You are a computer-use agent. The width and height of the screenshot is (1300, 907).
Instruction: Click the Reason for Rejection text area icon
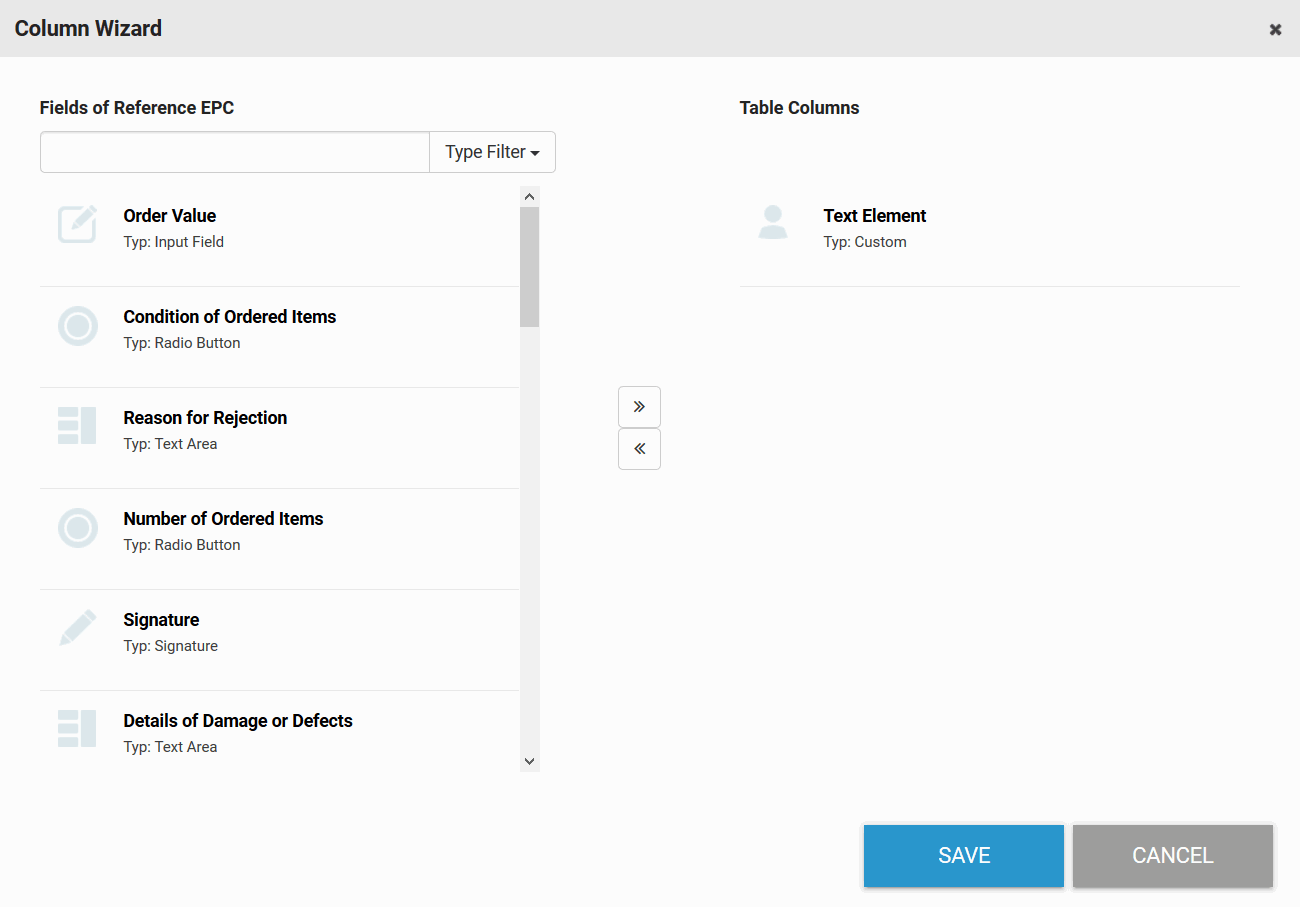[77, 427]
